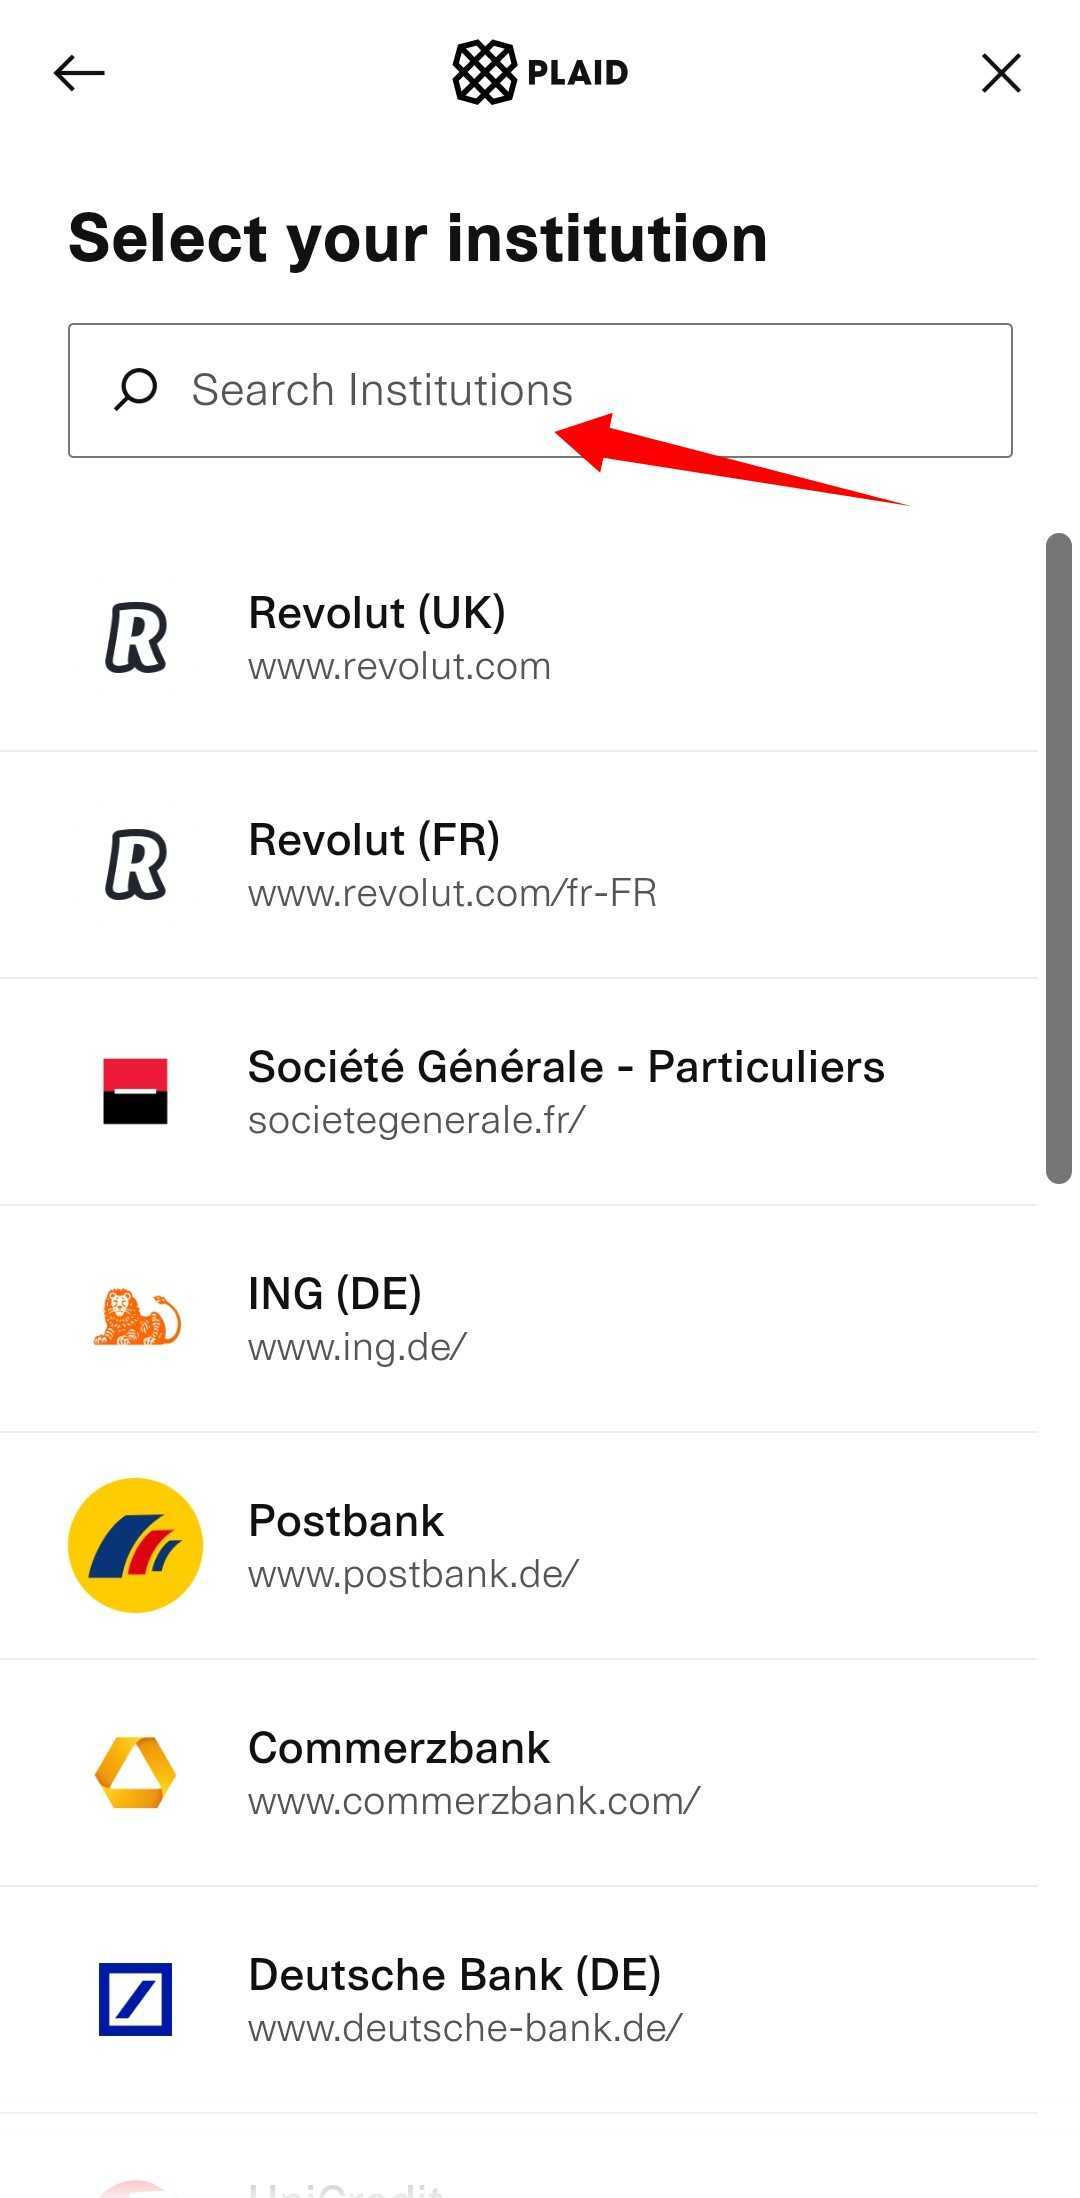Tap the Plaid logo in header
The width and height of the screenshot is (1080, 2198).
540,72
